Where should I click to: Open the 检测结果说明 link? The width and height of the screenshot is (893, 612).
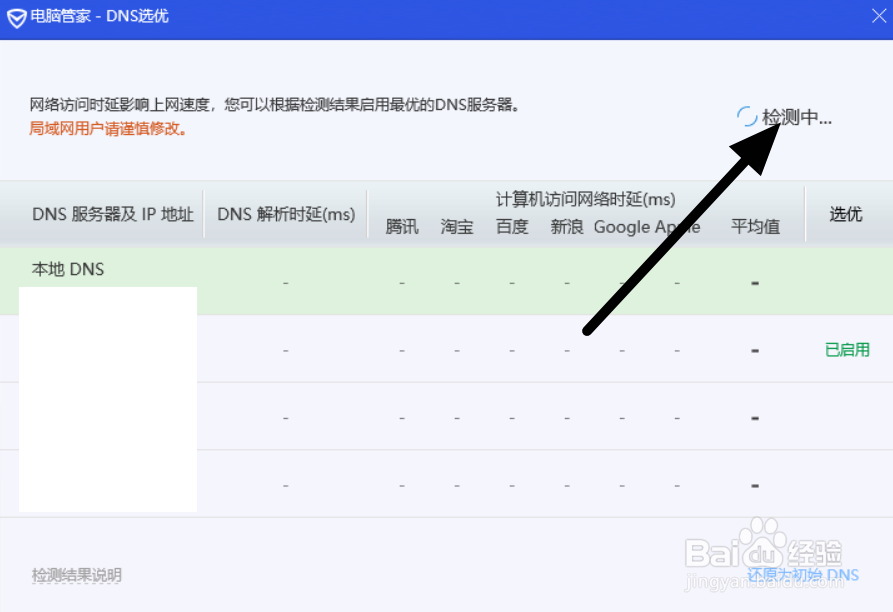[76, 575]
